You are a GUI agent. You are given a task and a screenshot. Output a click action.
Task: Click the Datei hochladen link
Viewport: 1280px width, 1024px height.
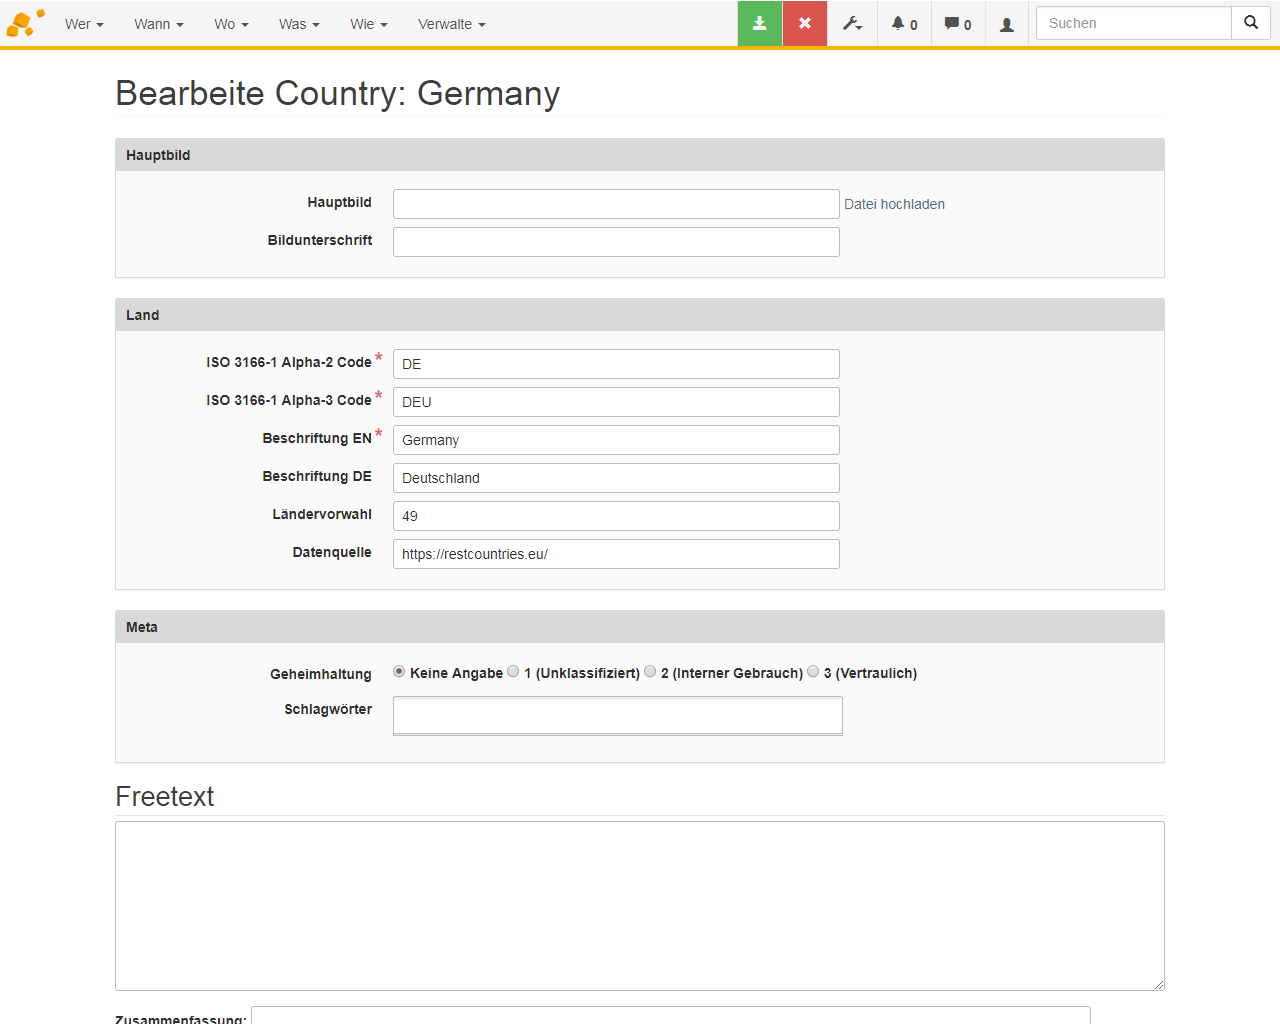894,204
